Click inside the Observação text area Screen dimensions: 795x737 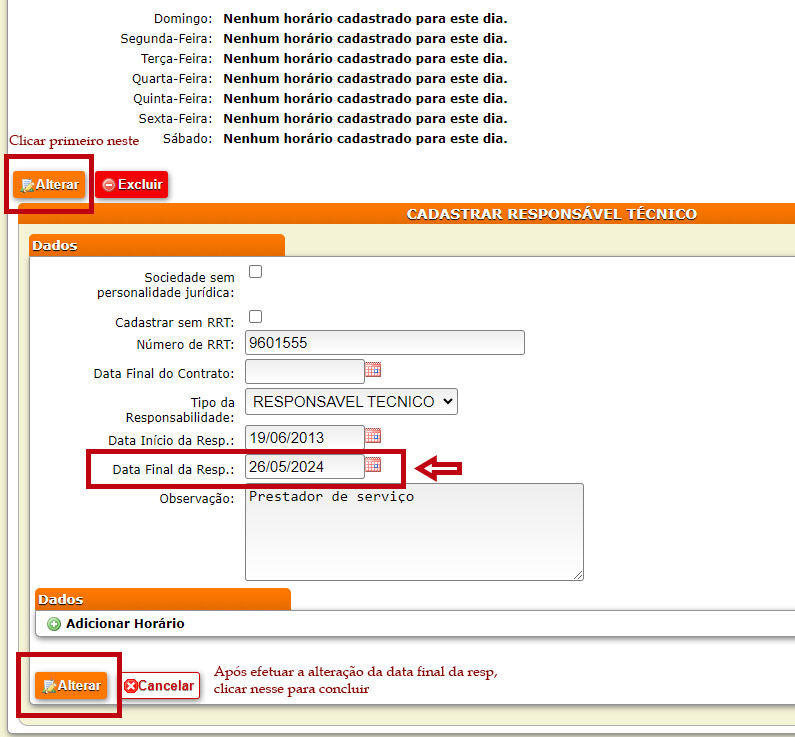(413, 531)
